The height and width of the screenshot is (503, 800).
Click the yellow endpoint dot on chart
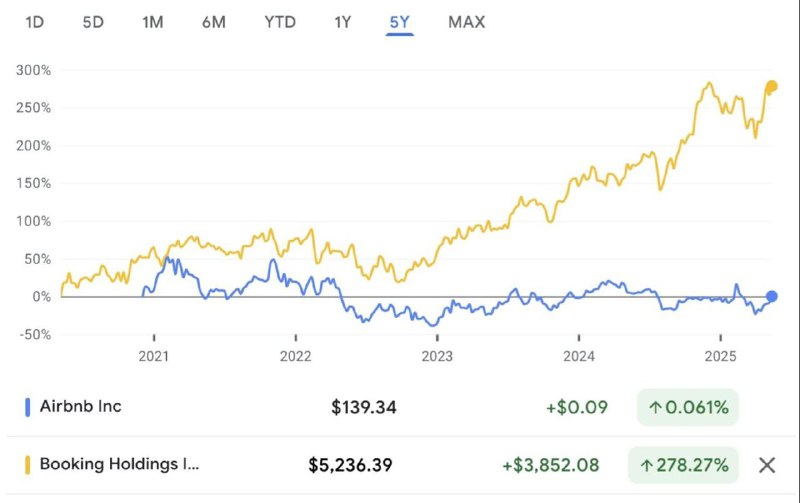772,86
